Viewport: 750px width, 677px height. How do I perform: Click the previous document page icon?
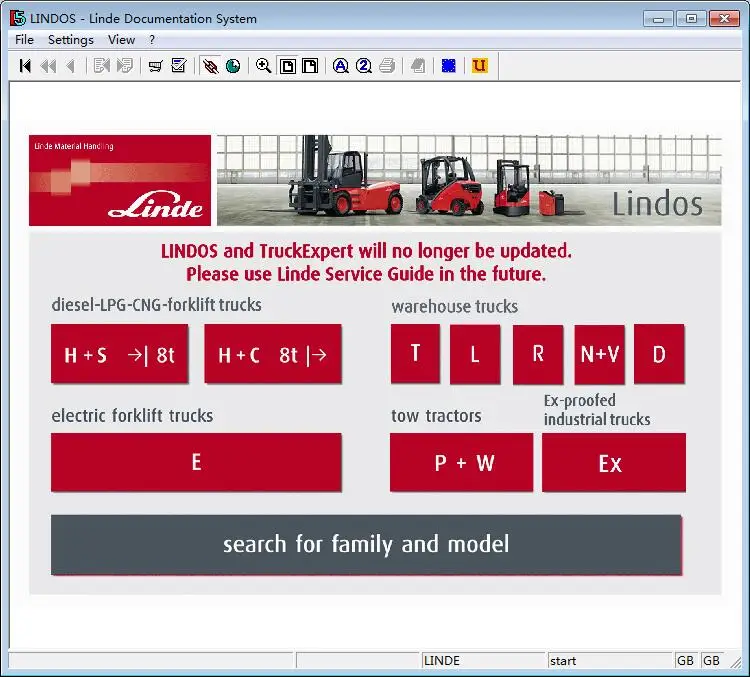[x=101, y=66]
